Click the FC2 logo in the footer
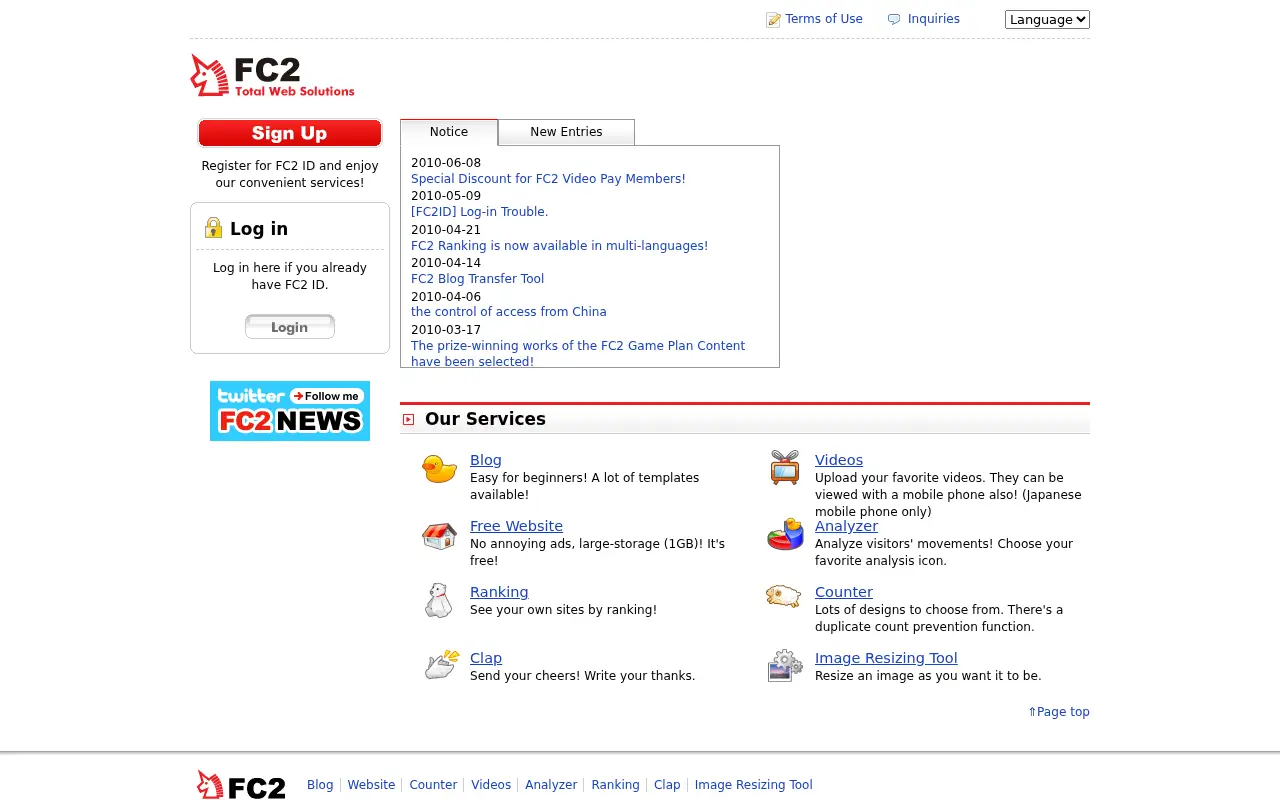This screenshot has height=800, width=1280. pyautogui.click(x=241, y=785)
